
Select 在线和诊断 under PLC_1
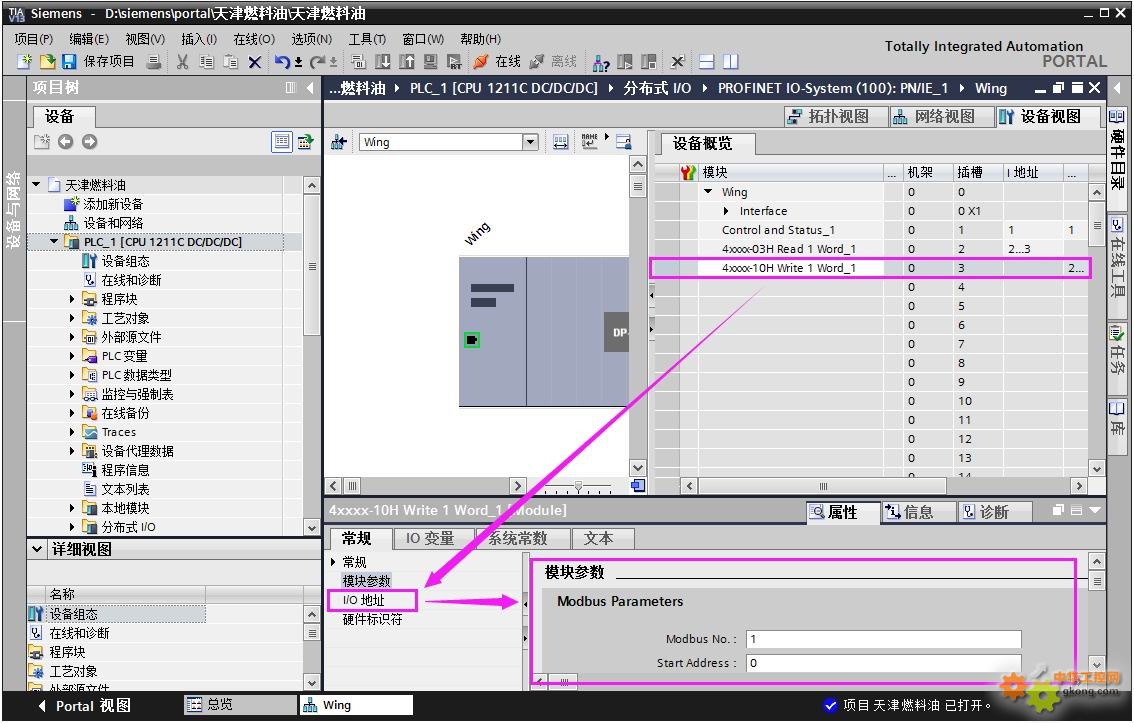pyautogui.click(x=131, y=280)
